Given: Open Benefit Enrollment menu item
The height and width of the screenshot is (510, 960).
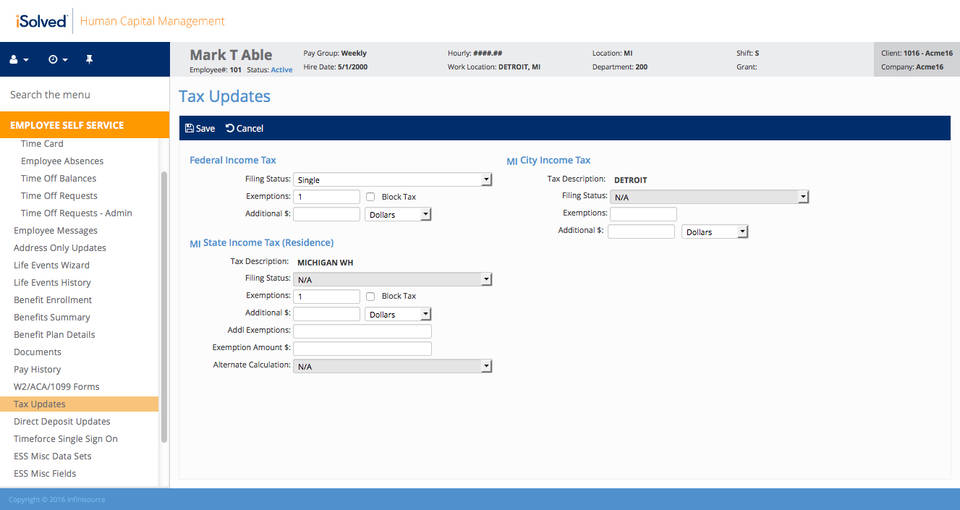Looking at the screenshot, I should coord(53,300).
